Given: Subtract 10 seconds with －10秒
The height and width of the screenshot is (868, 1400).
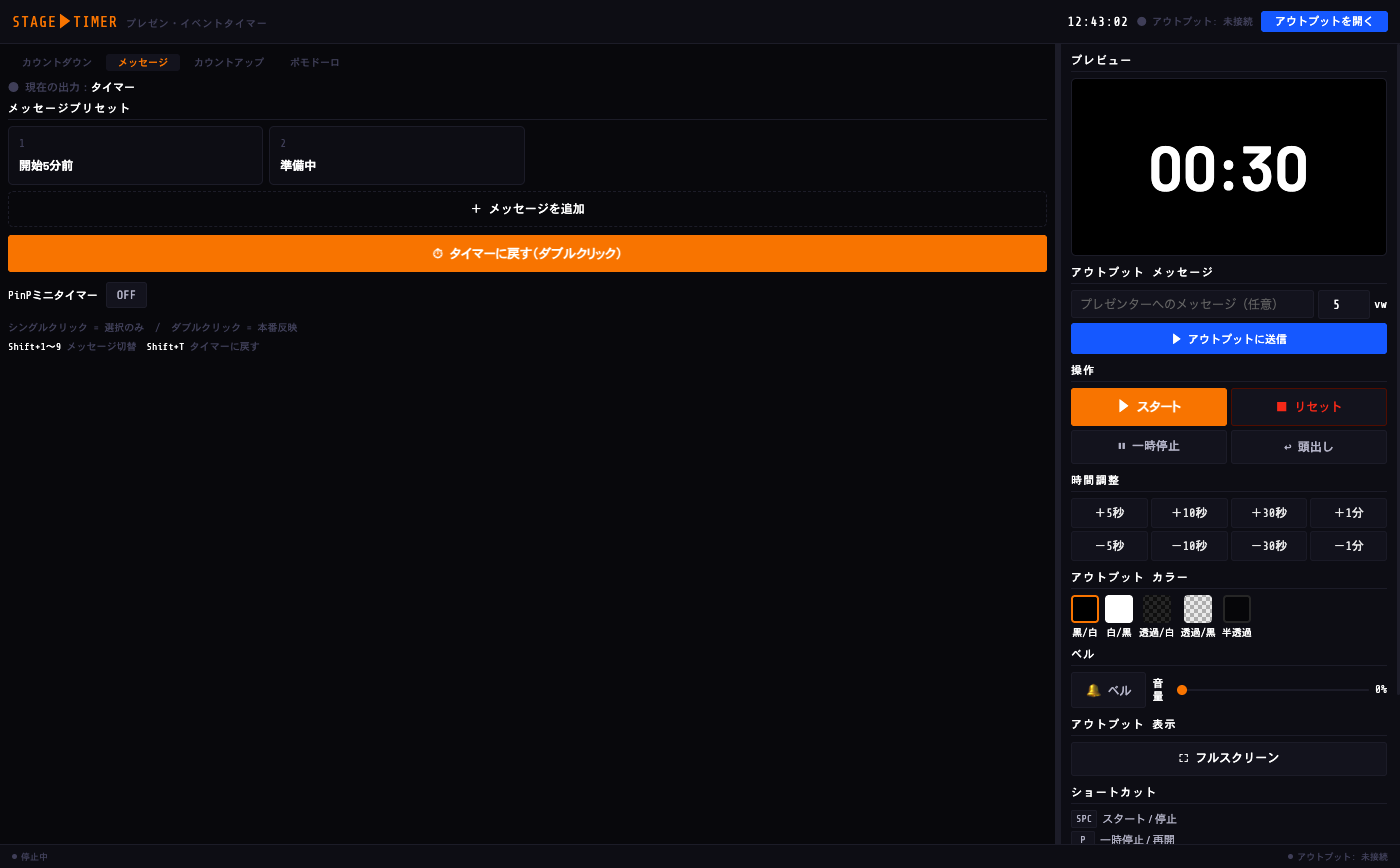Looking at the screenshot, I should tap(1189, 546).
